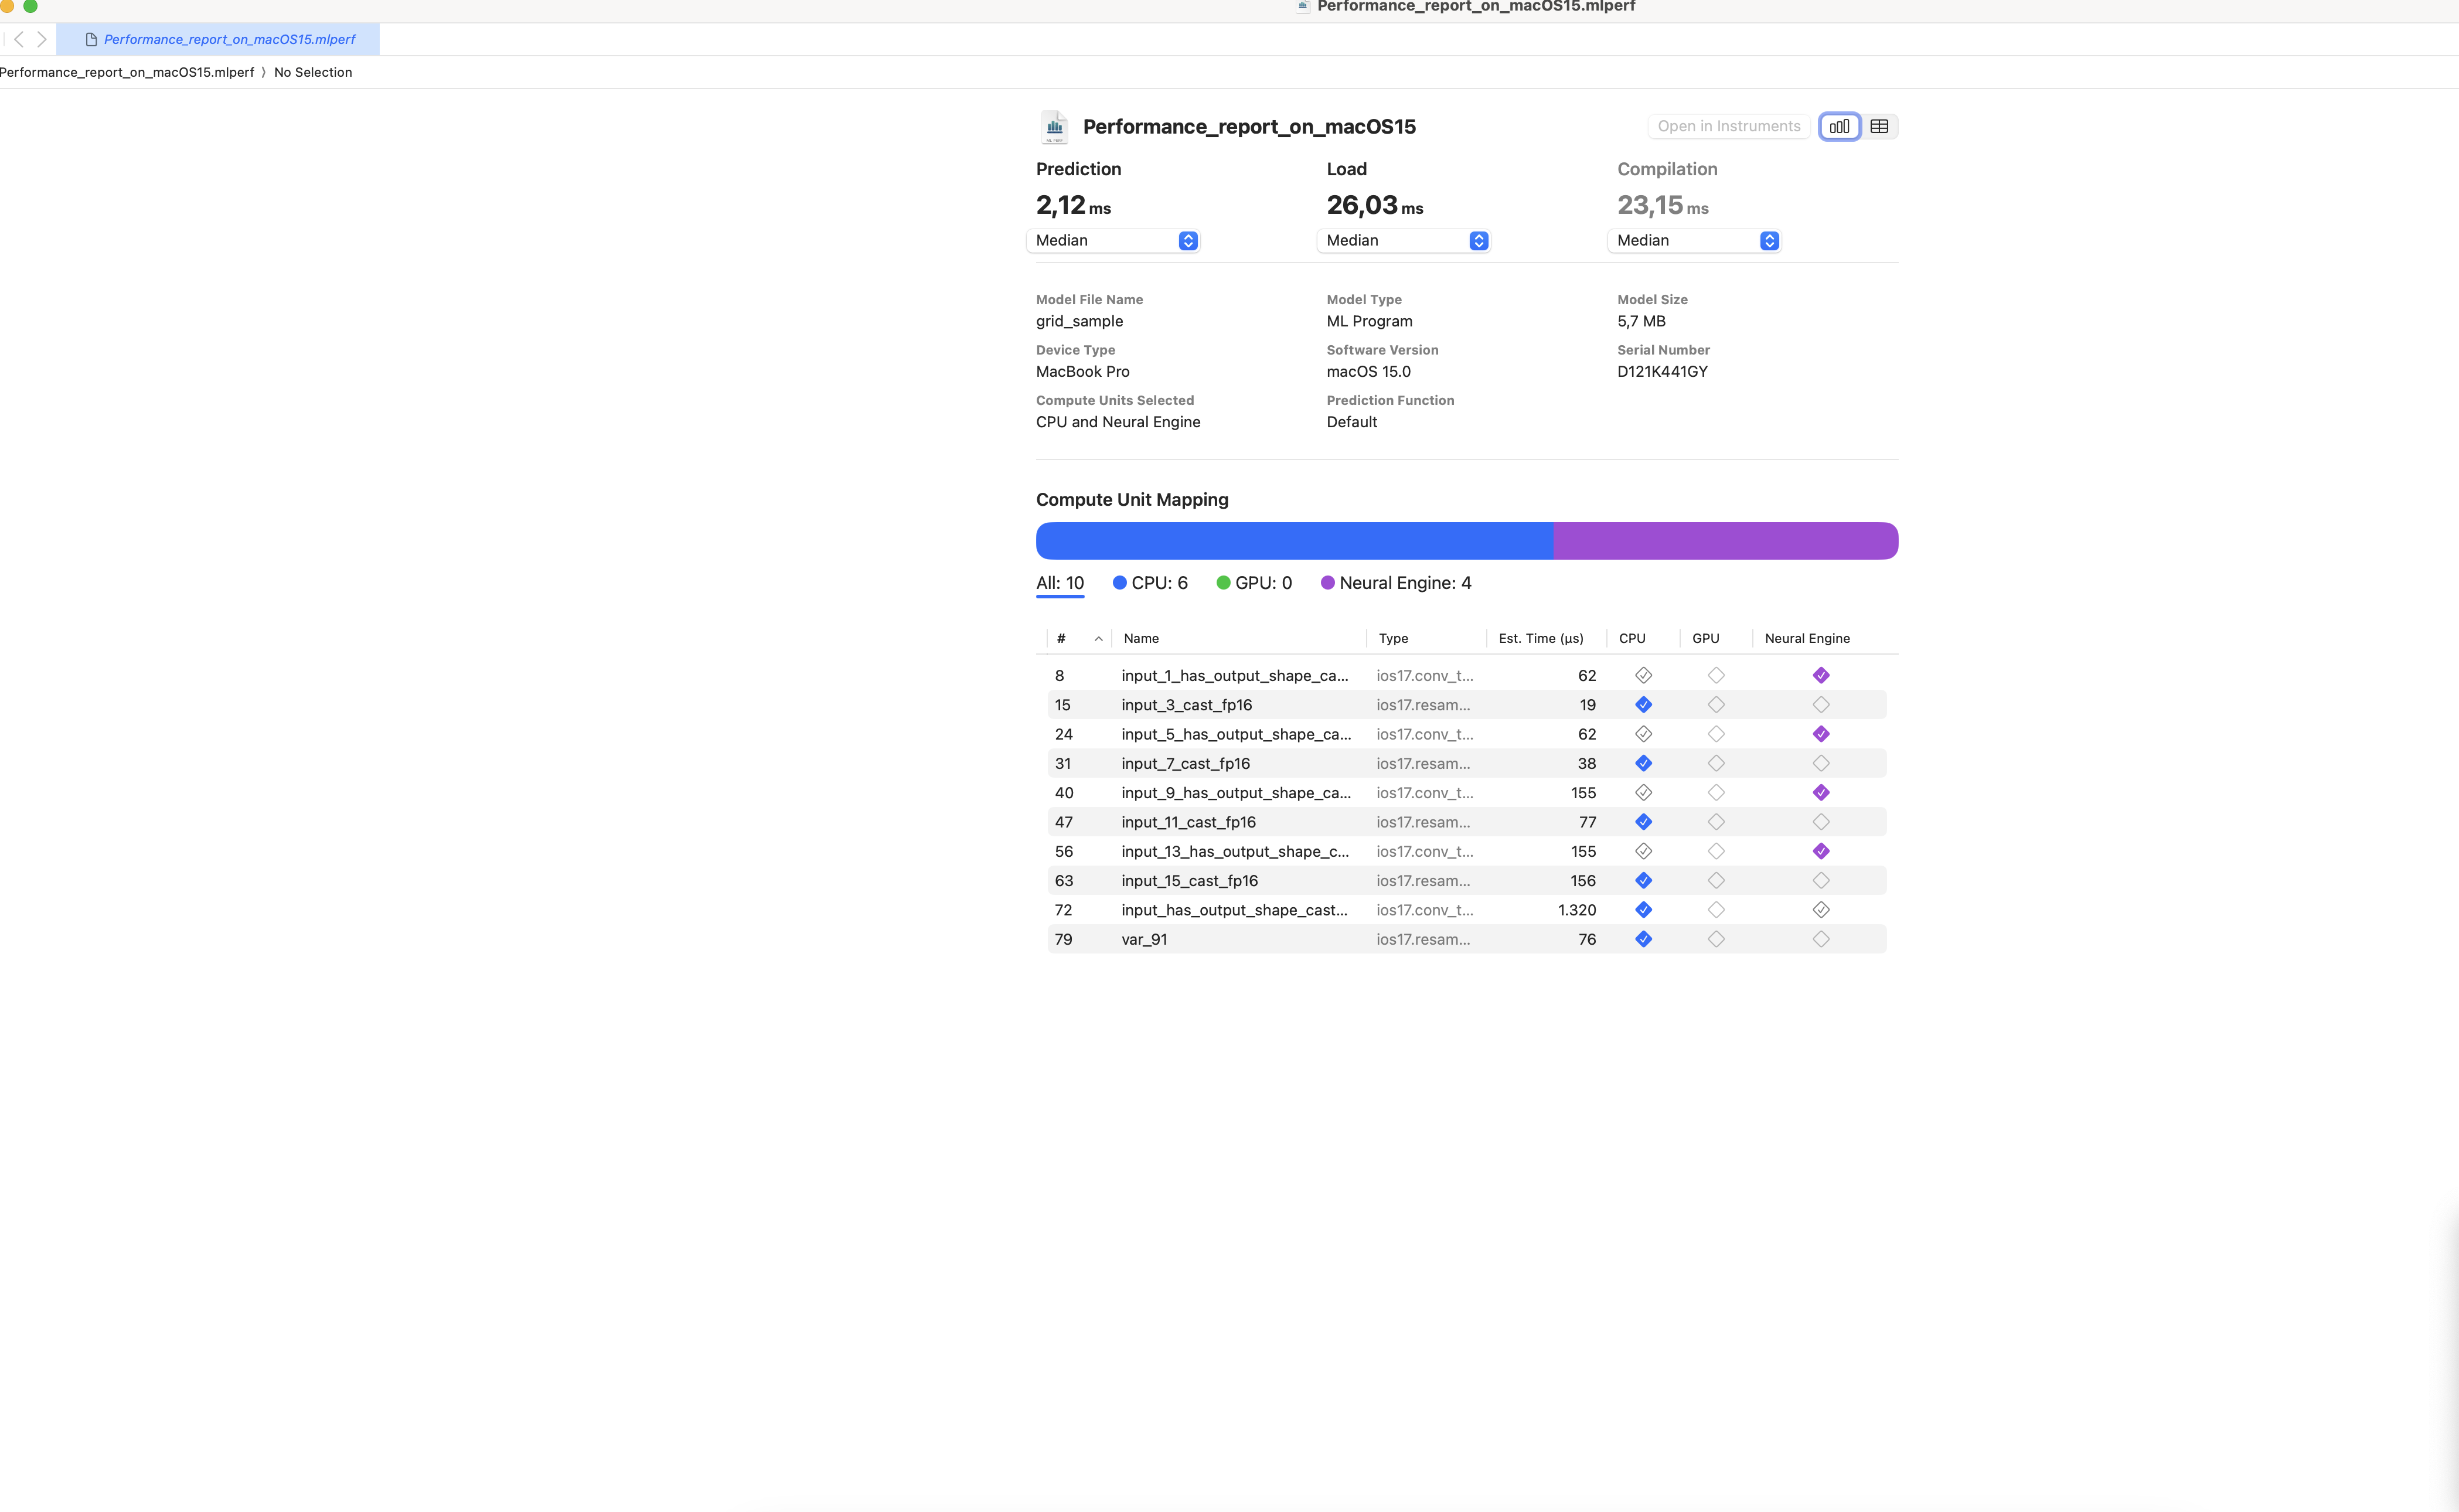Switch to the table list view
Image resolution: width=2459 pixels, height=1512 pixels.
pyautogui.click(x=1879, y=126)
